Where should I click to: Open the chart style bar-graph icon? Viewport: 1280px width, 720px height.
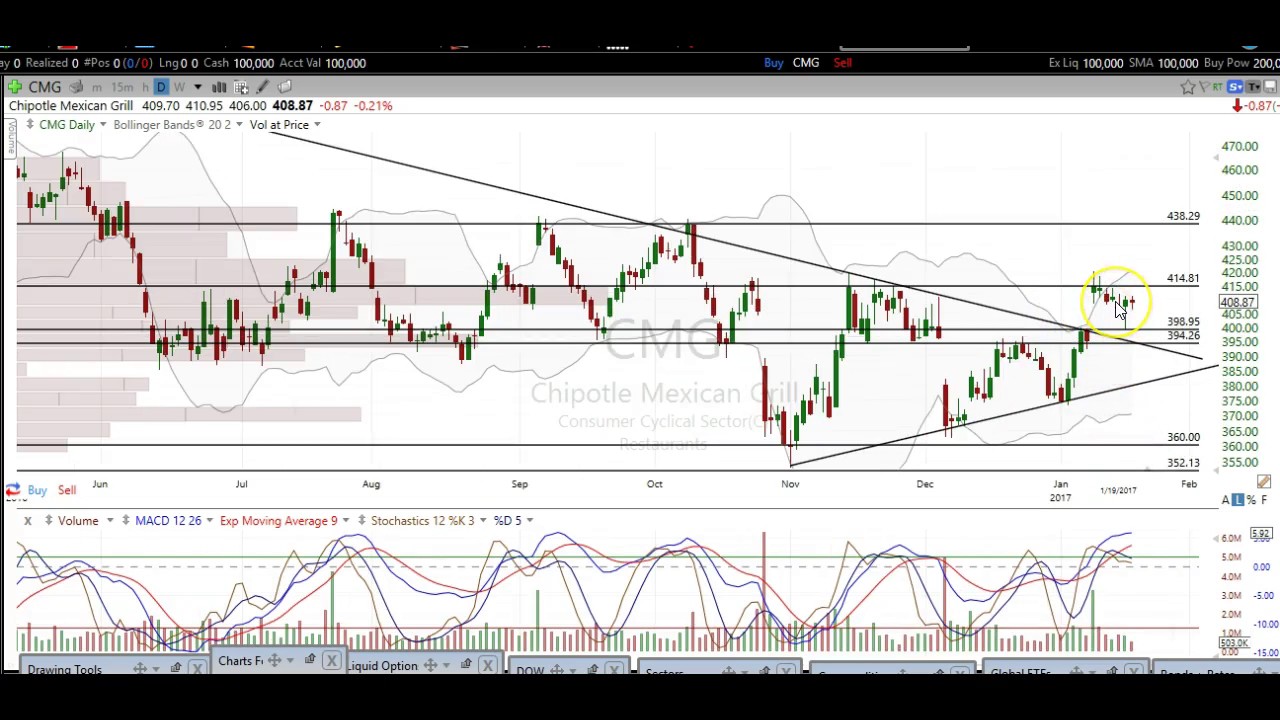[x=219, y=87]
